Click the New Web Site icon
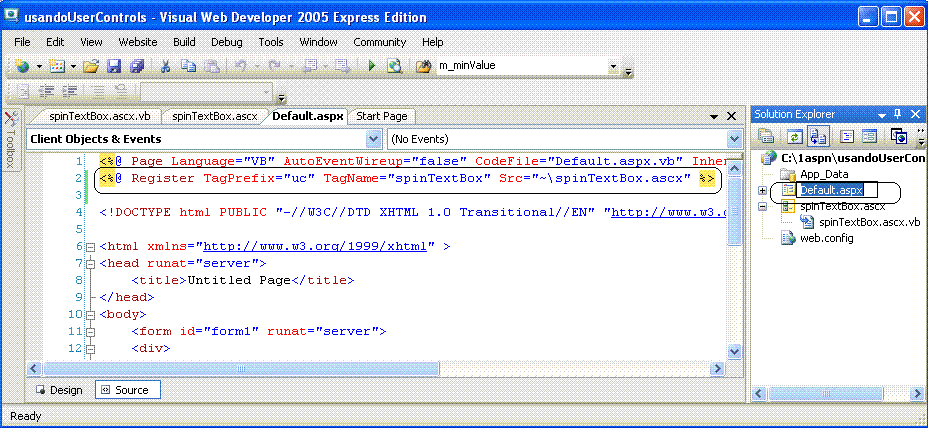The image size is (928, 428). [x=22, y=66]
